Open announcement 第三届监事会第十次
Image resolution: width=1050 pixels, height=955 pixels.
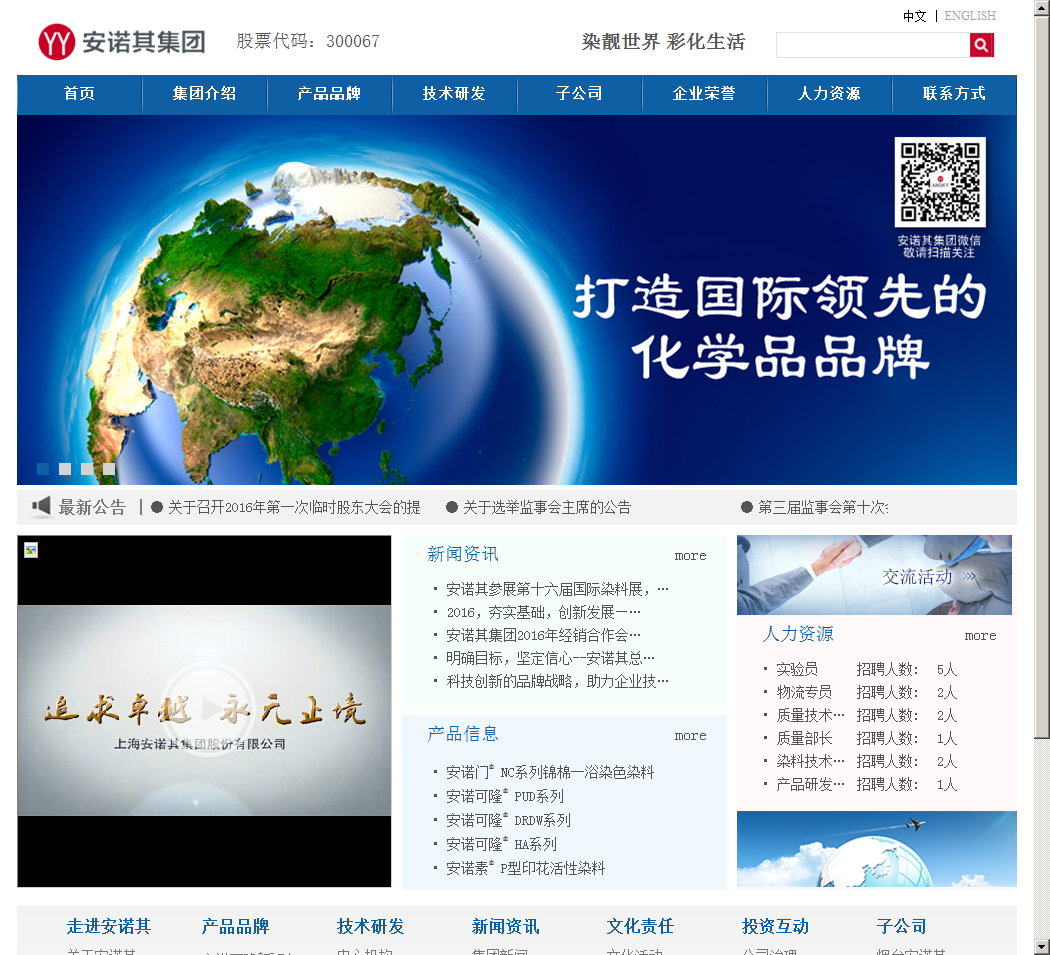click(x=823, y=508)
